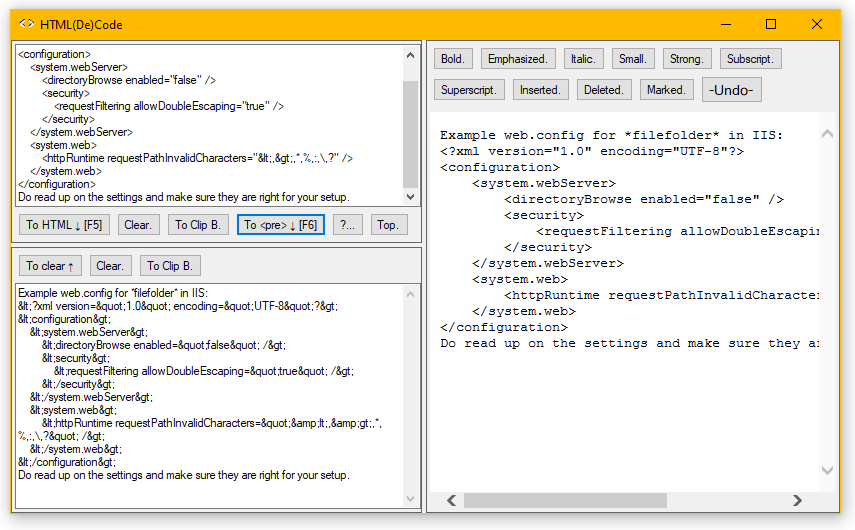
Task: Apply Deleted. formatting tag
Action: click(604, 90)
